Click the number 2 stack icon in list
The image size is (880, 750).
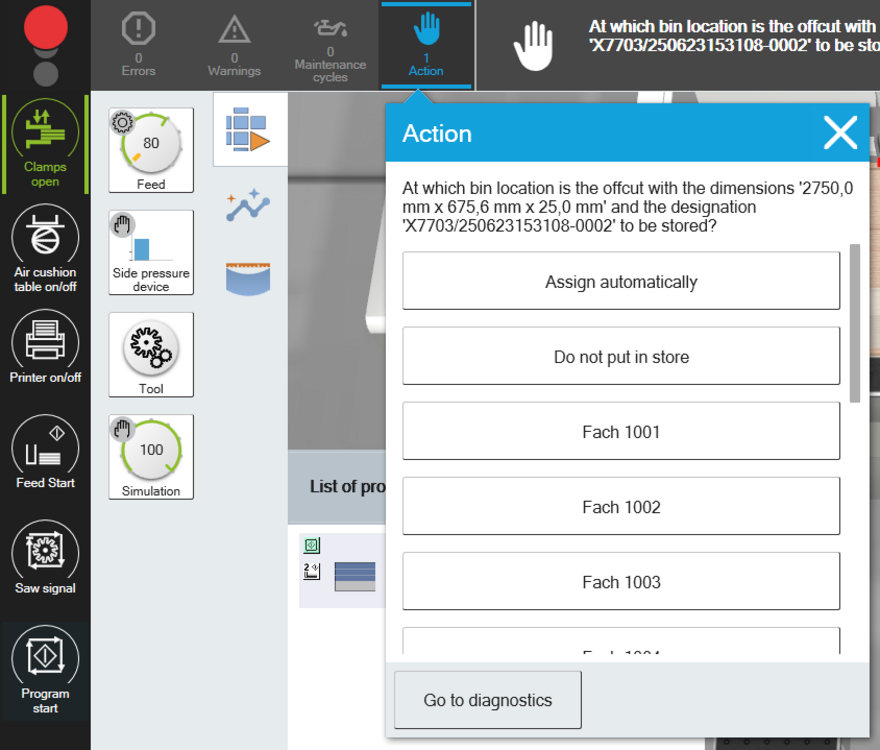point(311,571)
